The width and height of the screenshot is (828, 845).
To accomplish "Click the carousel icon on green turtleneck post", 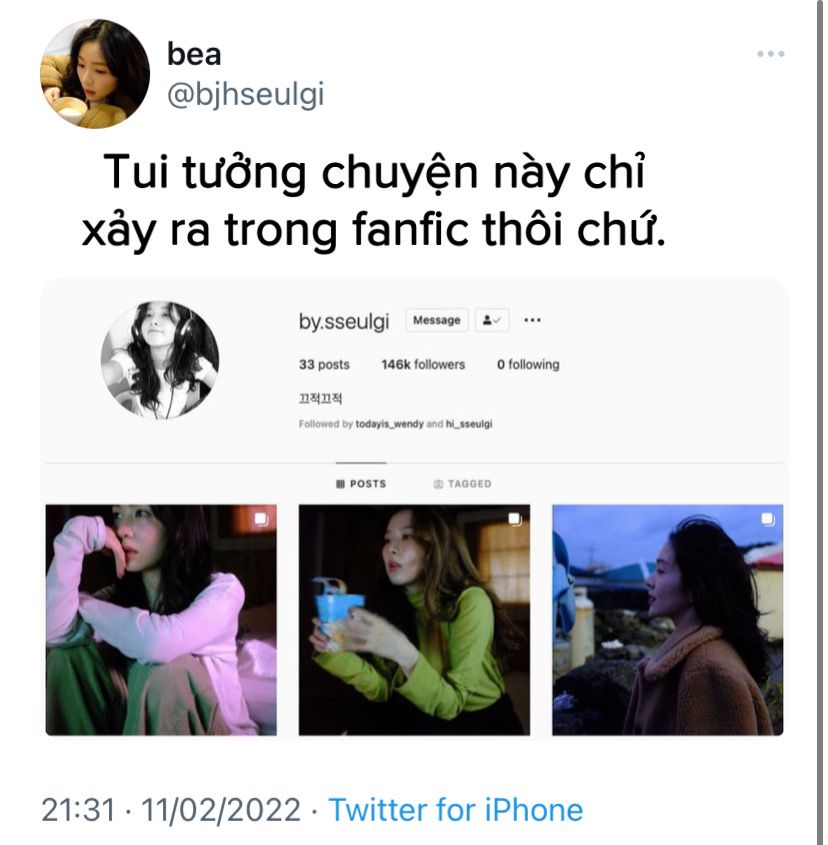I will [515, 518].
